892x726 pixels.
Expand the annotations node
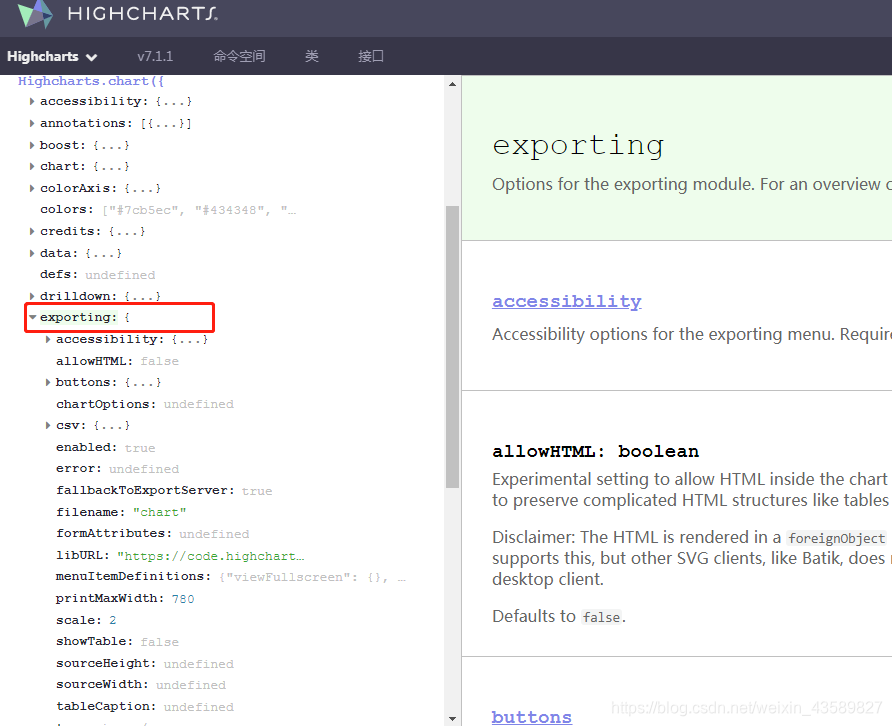click(x=32, y=123)
